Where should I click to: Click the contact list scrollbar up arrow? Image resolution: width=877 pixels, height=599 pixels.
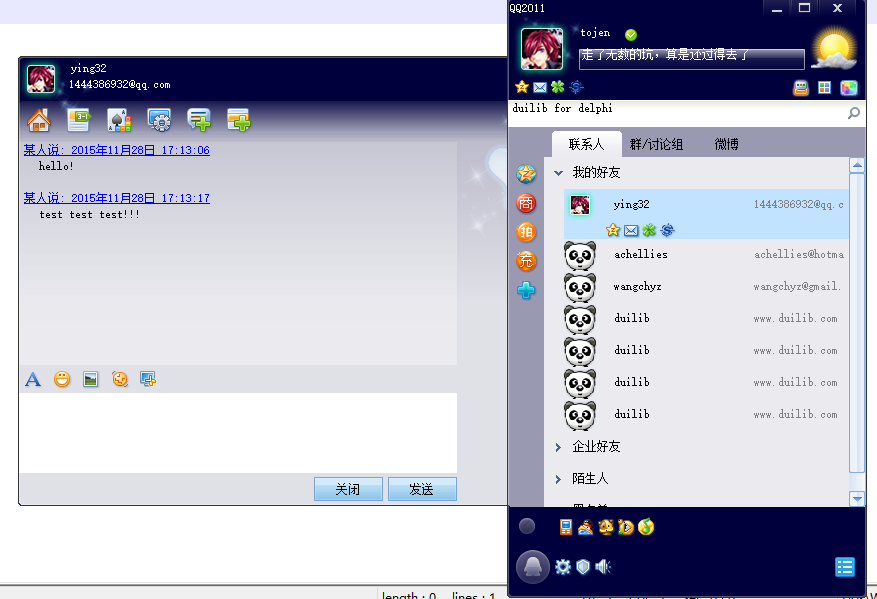pyautogui.click(x=857, y=165)
